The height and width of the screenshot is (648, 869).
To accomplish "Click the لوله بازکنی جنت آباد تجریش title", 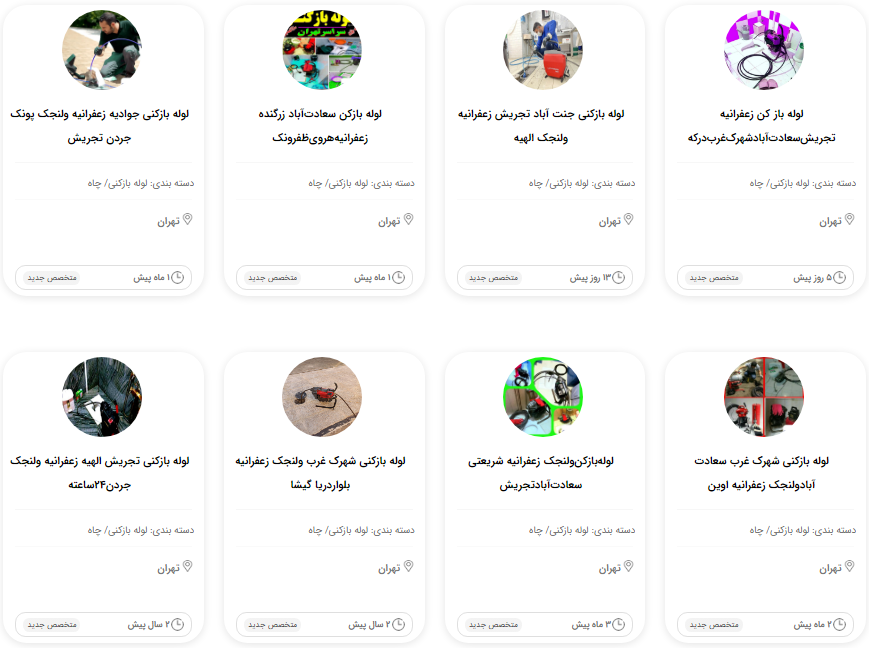I will (541, 126).
